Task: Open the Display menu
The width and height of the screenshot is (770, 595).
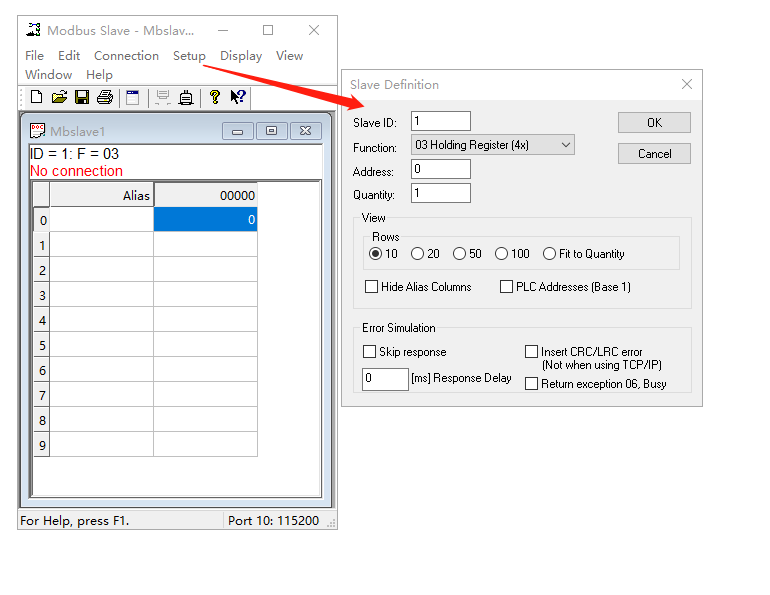Action: click(241, 56)
